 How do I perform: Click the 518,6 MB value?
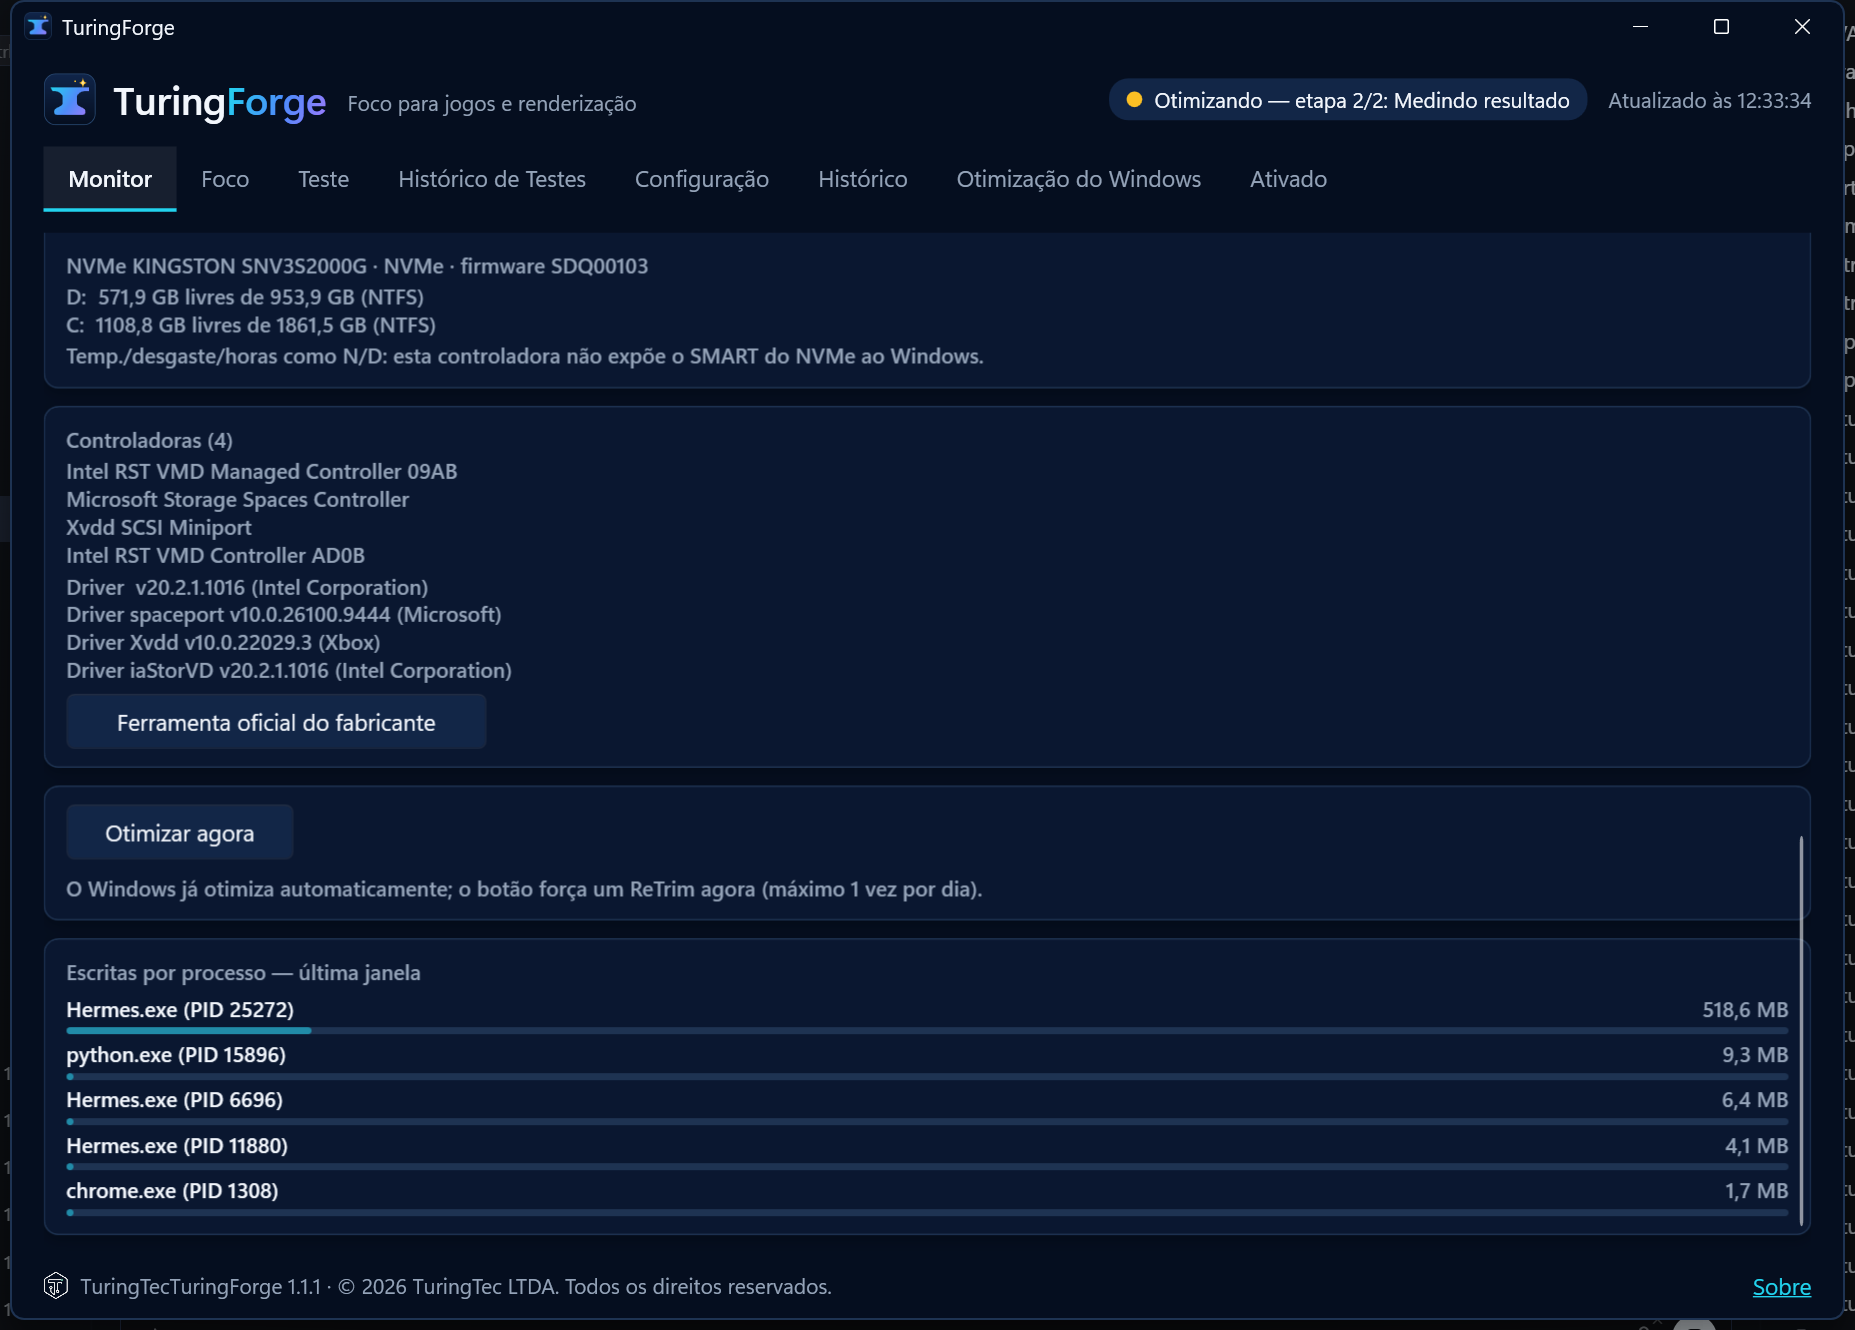(x=1745, y=1010)
